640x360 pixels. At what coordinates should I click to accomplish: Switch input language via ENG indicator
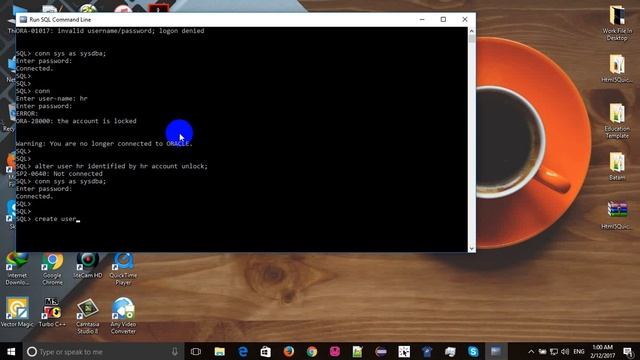click(x=579, y=351)
